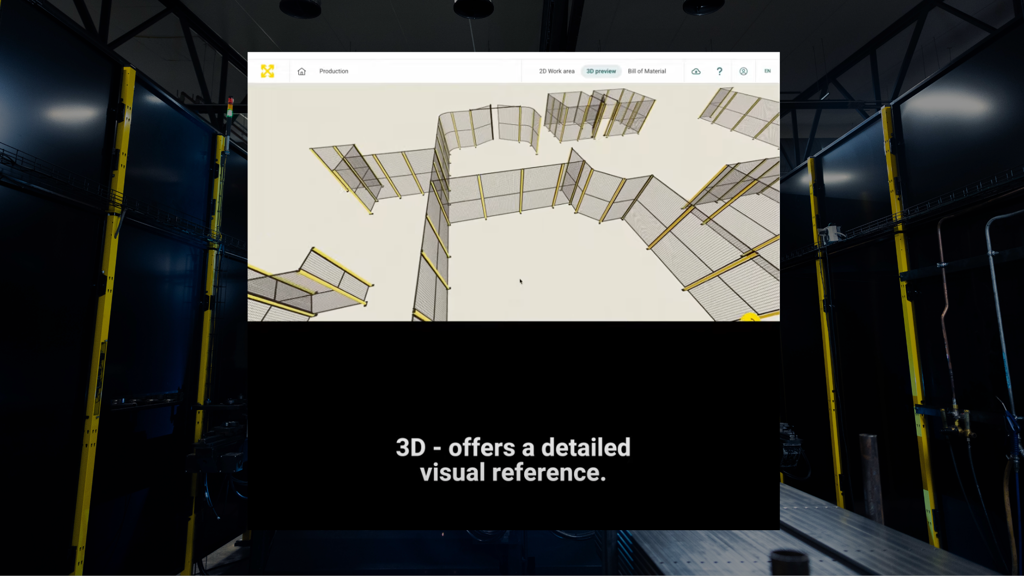
Task: Open the user account profile icon
Action: (743, 72)
